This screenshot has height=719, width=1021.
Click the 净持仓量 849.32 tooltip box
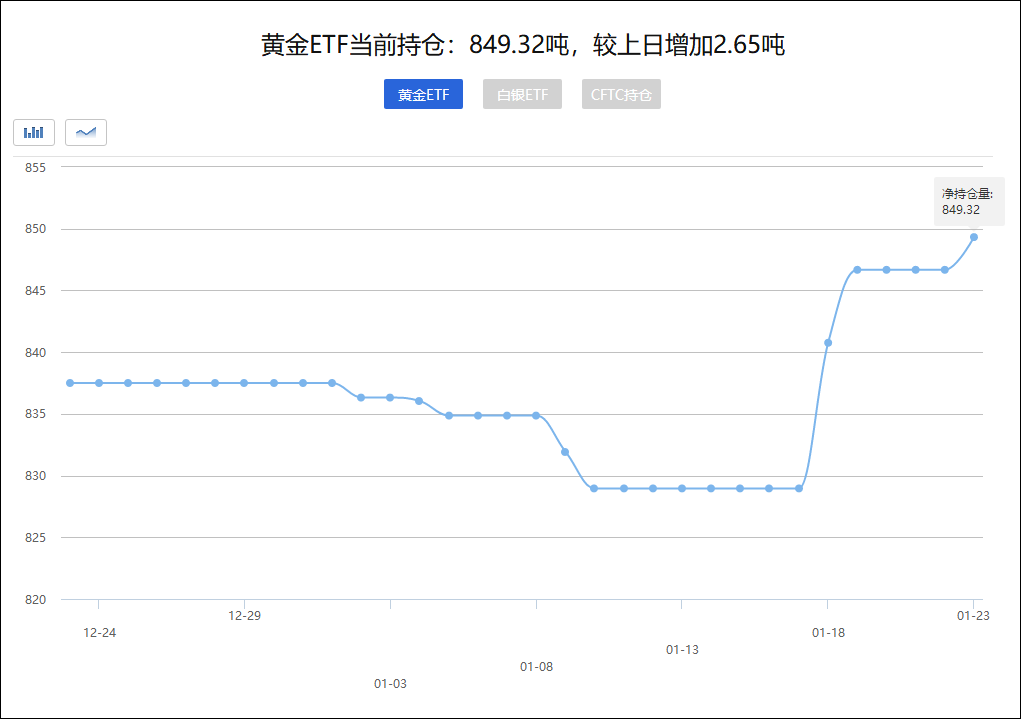click(968, 202)
